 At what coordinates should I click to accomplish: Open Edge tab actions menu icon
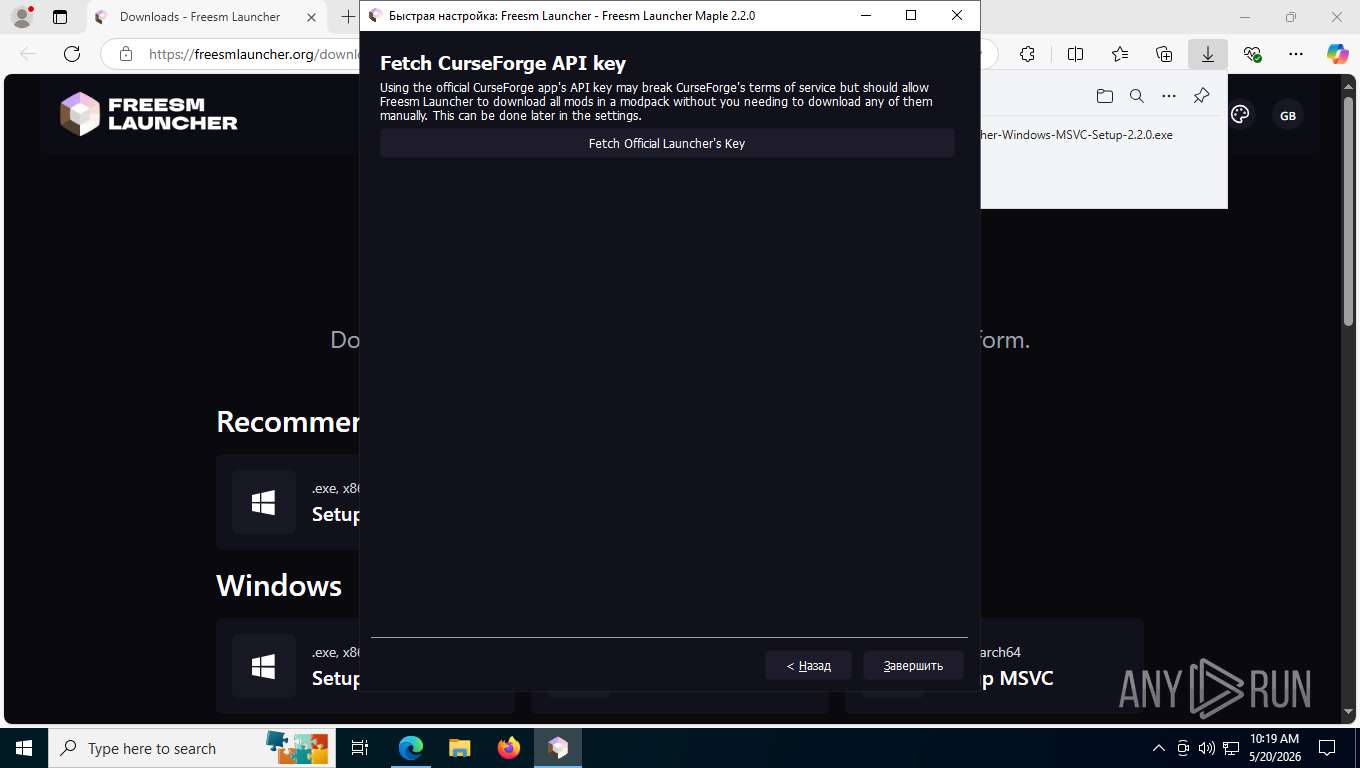click(x=60, y=17)
